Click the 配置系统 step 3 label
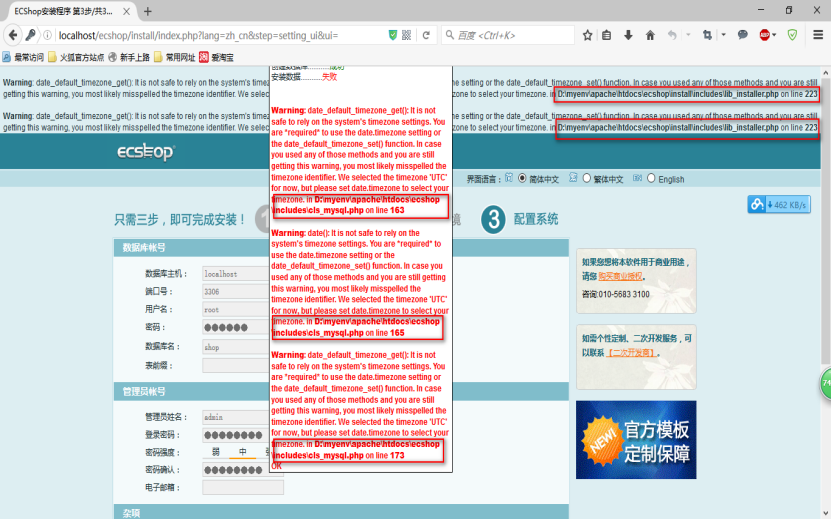Viewport: 831px width, 519px height. coord(536,219)
